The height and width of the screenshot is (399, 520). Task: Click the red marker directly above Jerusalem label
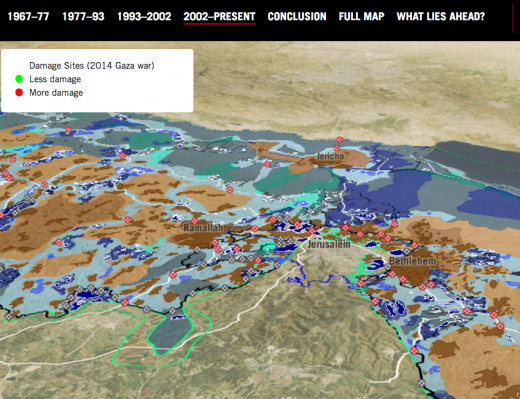(x=312, y=231)
